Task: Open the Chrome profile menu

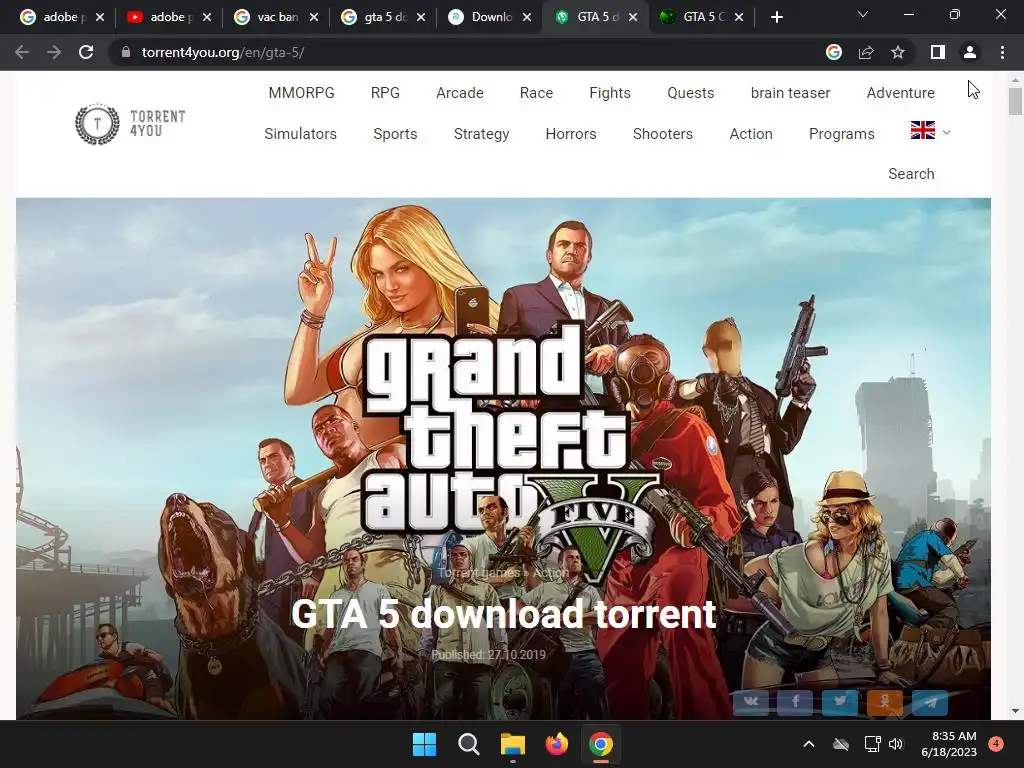Action: pos(970,52)
